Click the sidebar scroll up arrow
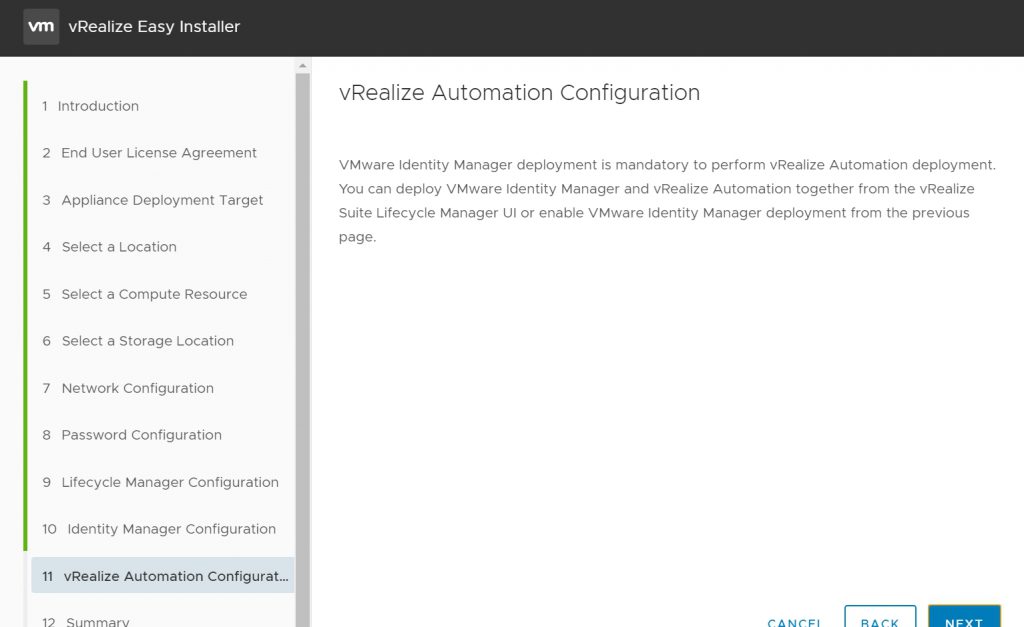This screenshot has height=627, width=1024. pos(302,65)
